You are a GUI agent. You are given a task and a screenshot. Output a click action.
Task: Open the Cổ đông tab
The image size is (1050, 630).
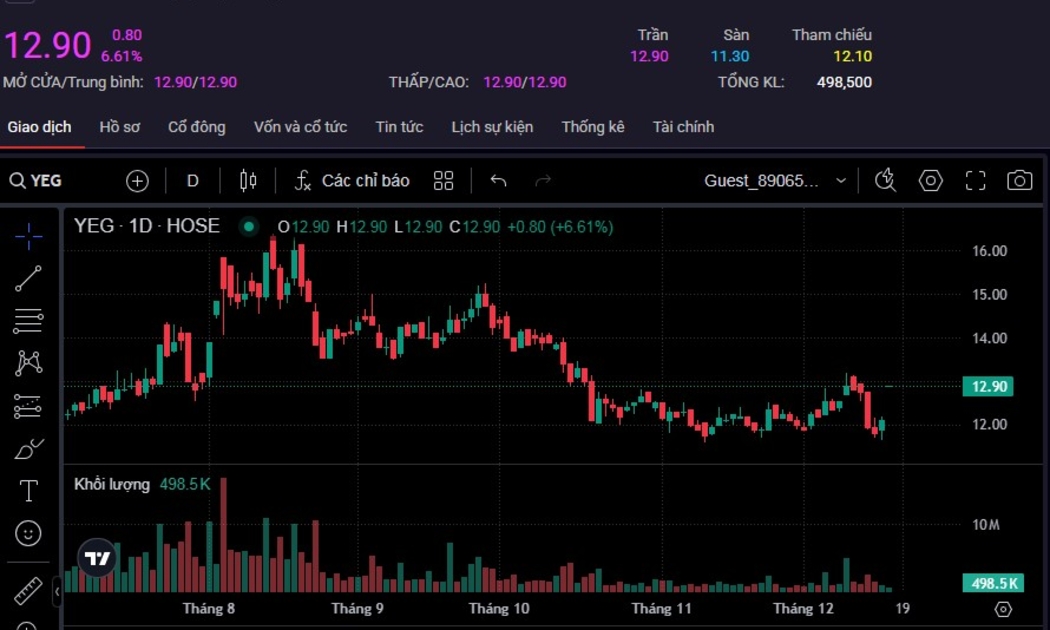(x=196, y=127)
